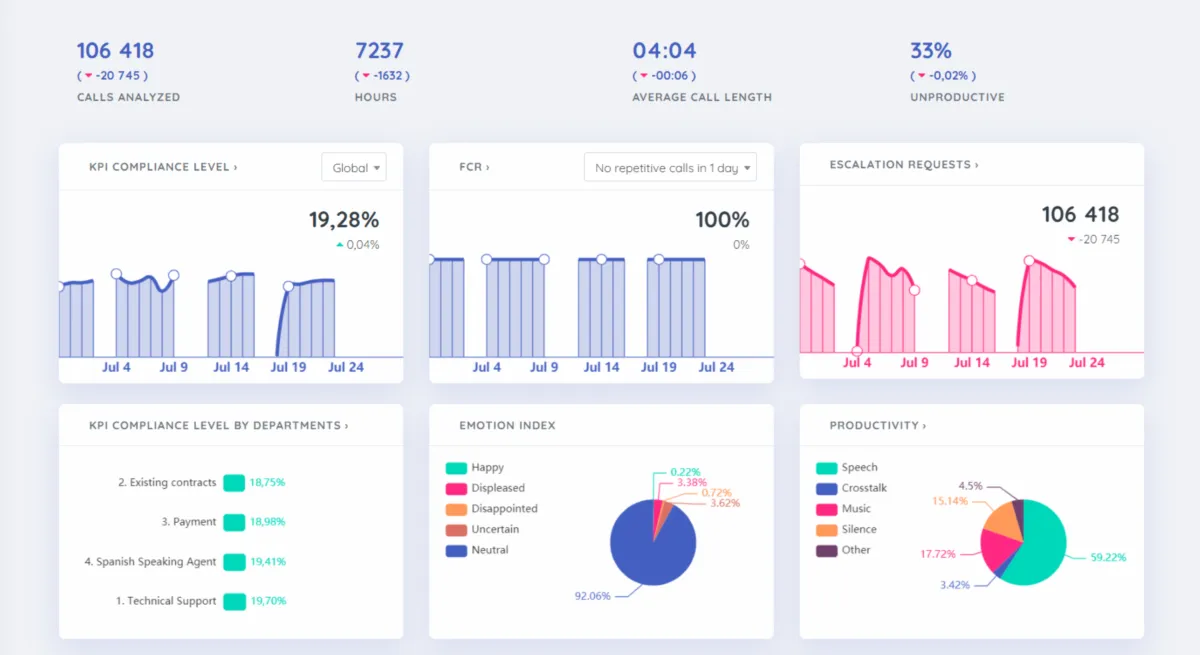The height and width of the screenshot is (655, 1200).
Task: Open the Global dropdown in KPI Compliance Level
Action: pyautogui.click(x=354, y=168)
